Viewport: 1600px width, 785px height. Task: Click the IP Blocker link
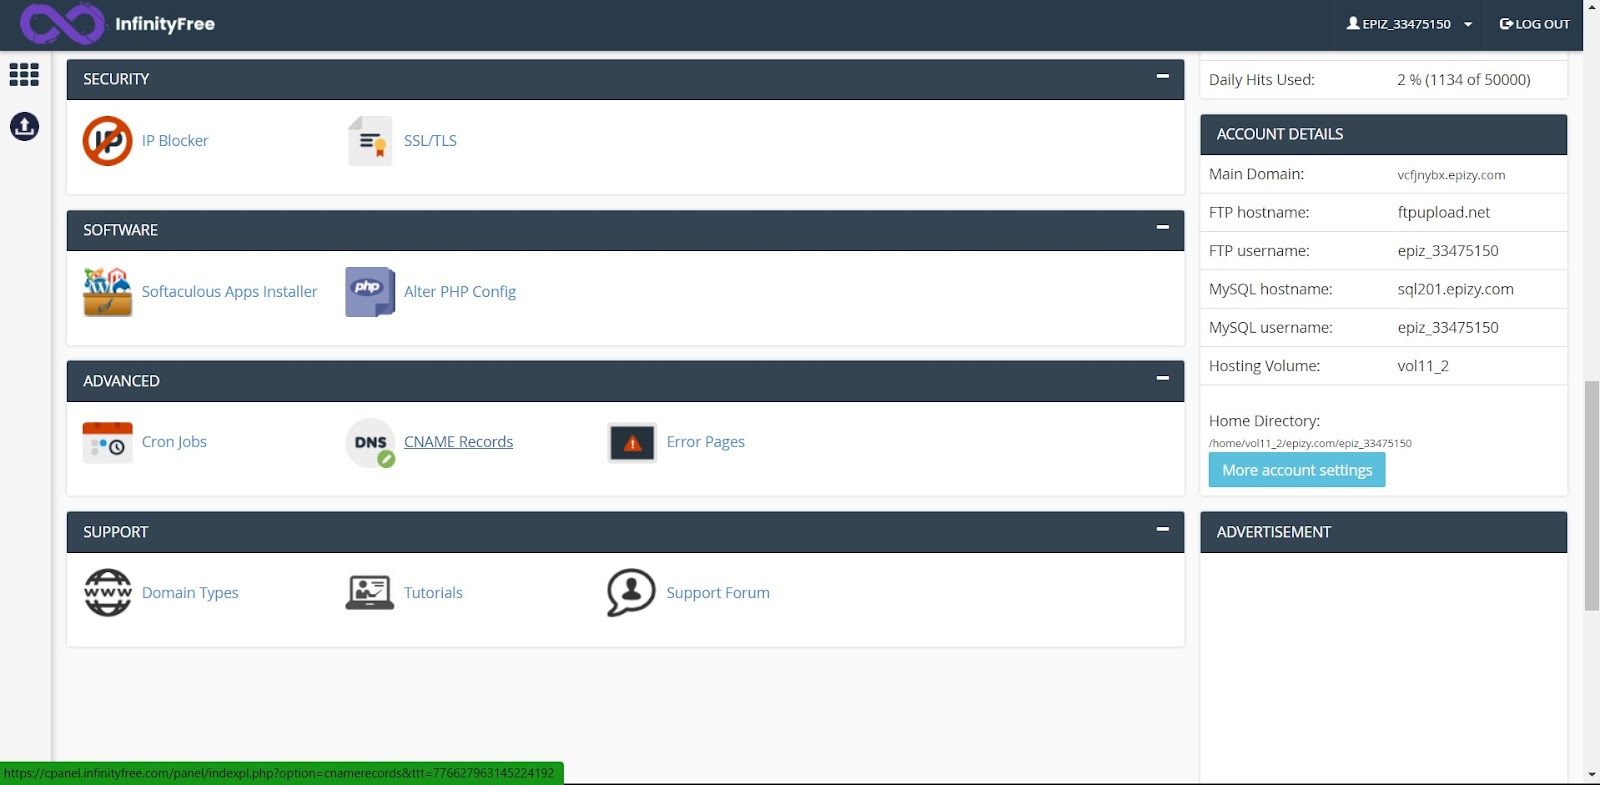click(175, 141)
